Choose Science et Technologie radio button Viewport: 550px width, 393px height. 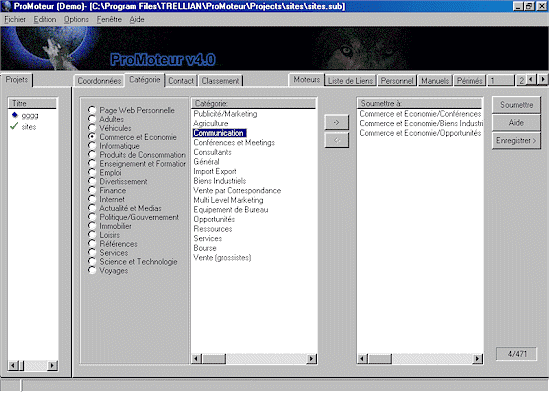pos(92,261)
